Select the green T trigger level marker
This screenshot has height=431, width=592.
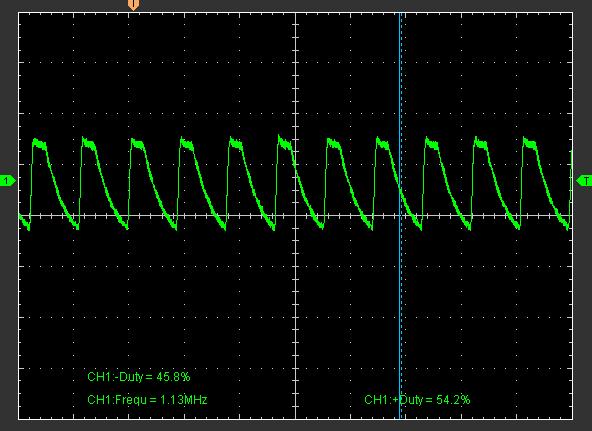coord(584,181)
